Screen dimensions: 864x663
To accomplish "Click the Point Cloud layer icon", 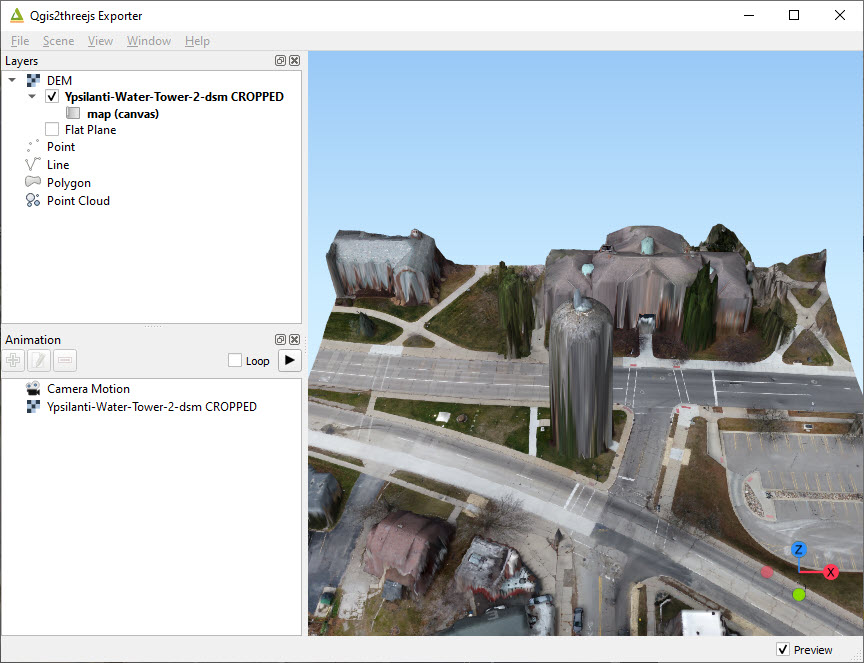I will [x=31, y=200].
